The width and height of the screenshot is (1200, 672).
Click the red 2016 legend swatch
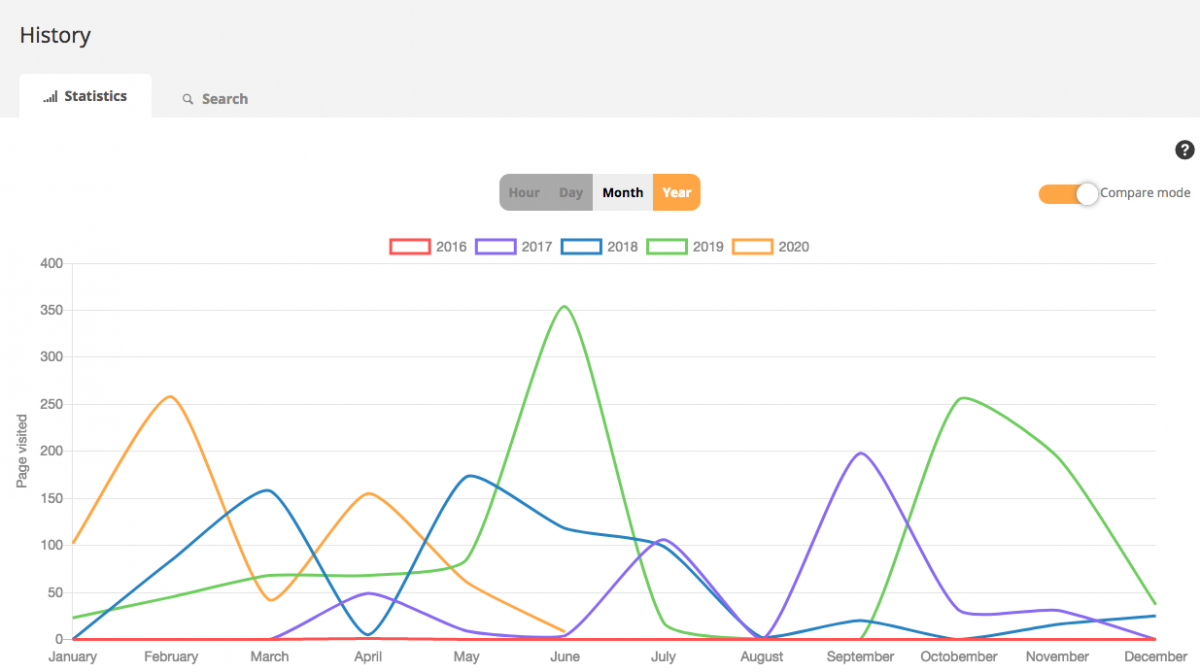click(410, 246)
